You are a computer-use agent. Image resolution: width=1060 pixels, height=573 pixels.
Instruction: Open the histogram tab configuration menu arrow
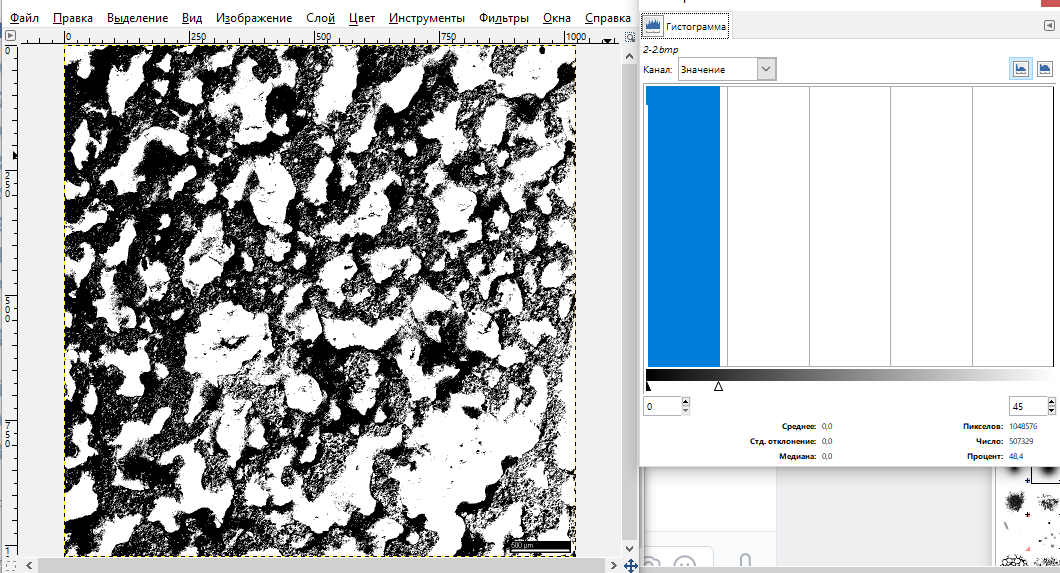click(1048, 24)
